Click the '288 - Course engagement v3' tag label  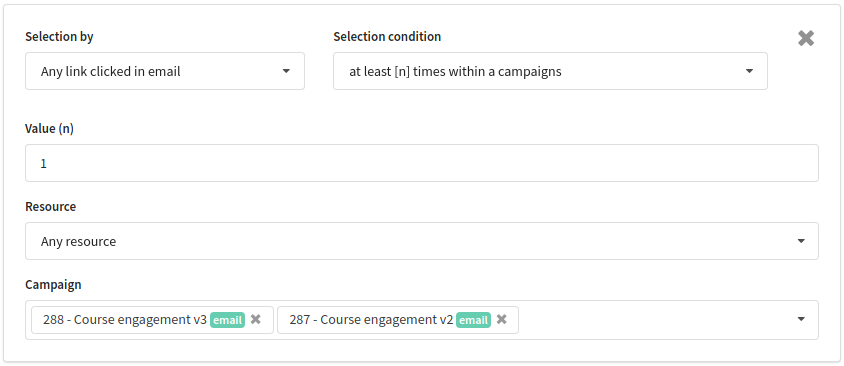tap(125, 320)
